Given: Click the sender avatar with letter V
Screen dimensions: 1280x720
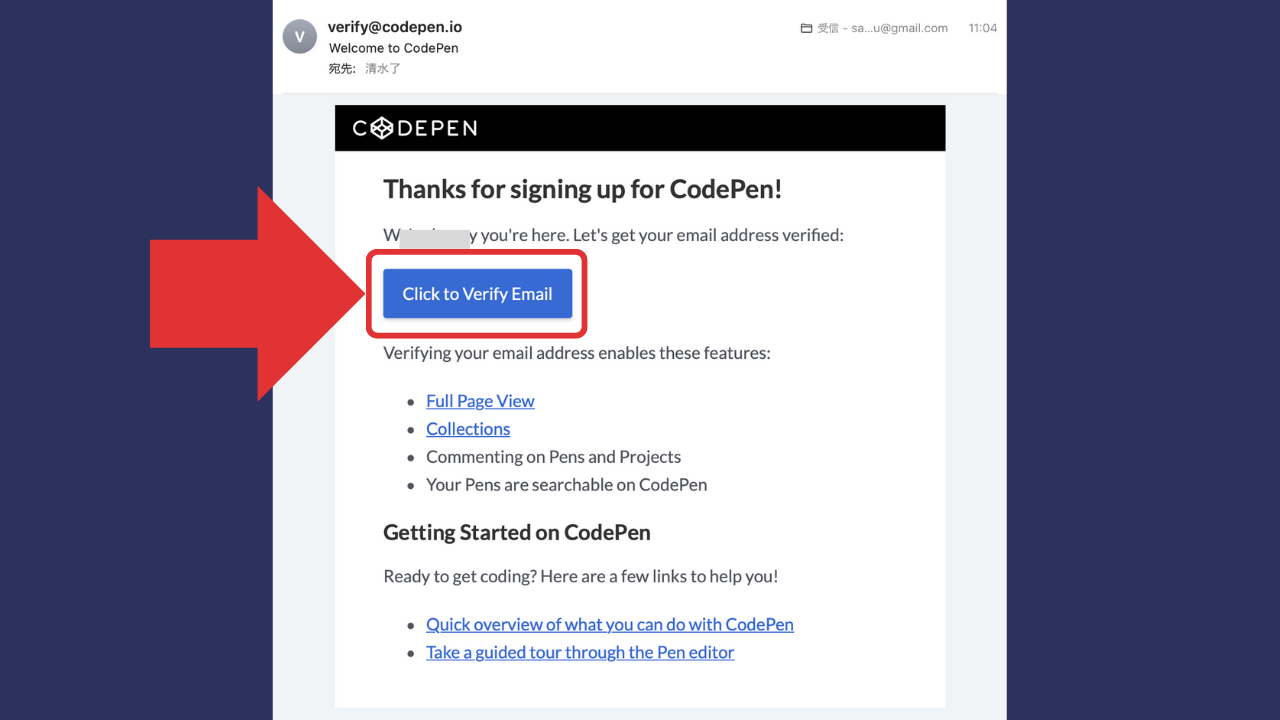Looking at the screenshot, I should [x=300, y=37].
